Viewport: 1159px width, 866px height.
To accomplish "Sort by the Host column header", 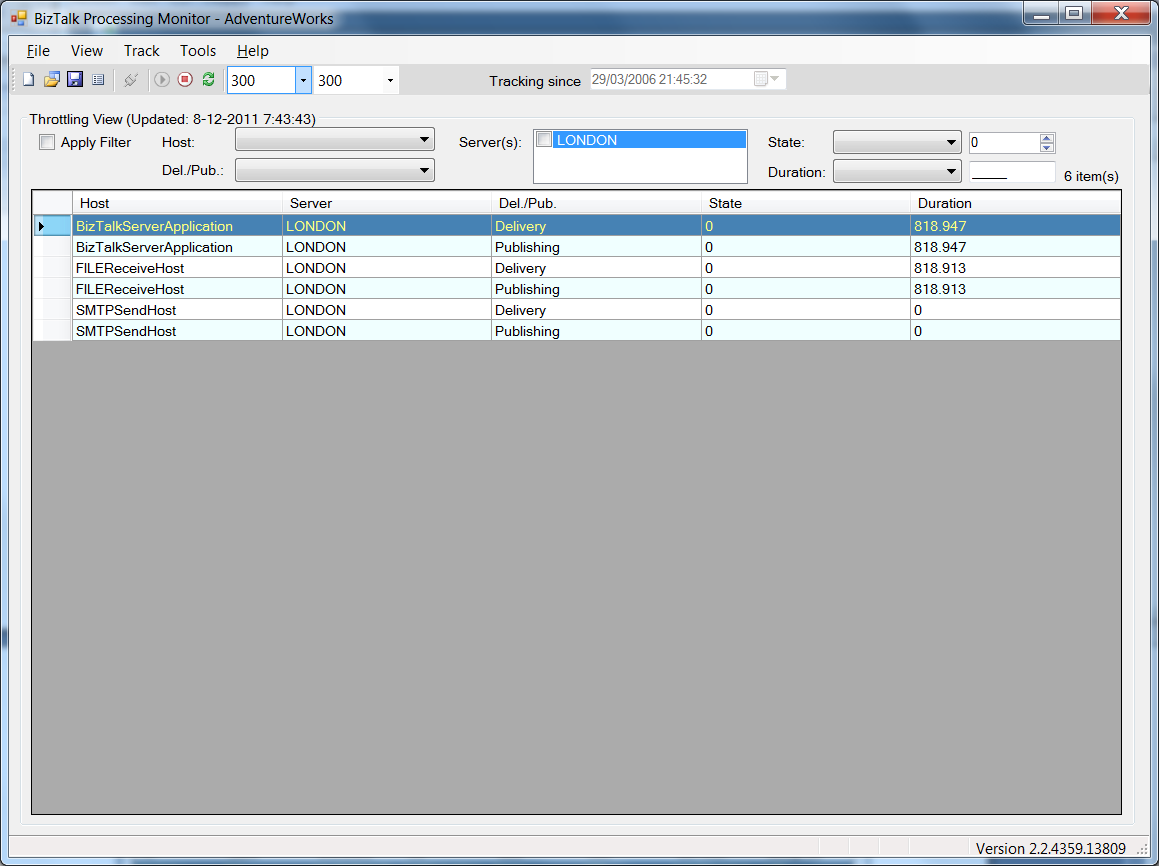I will click(177, 203).
